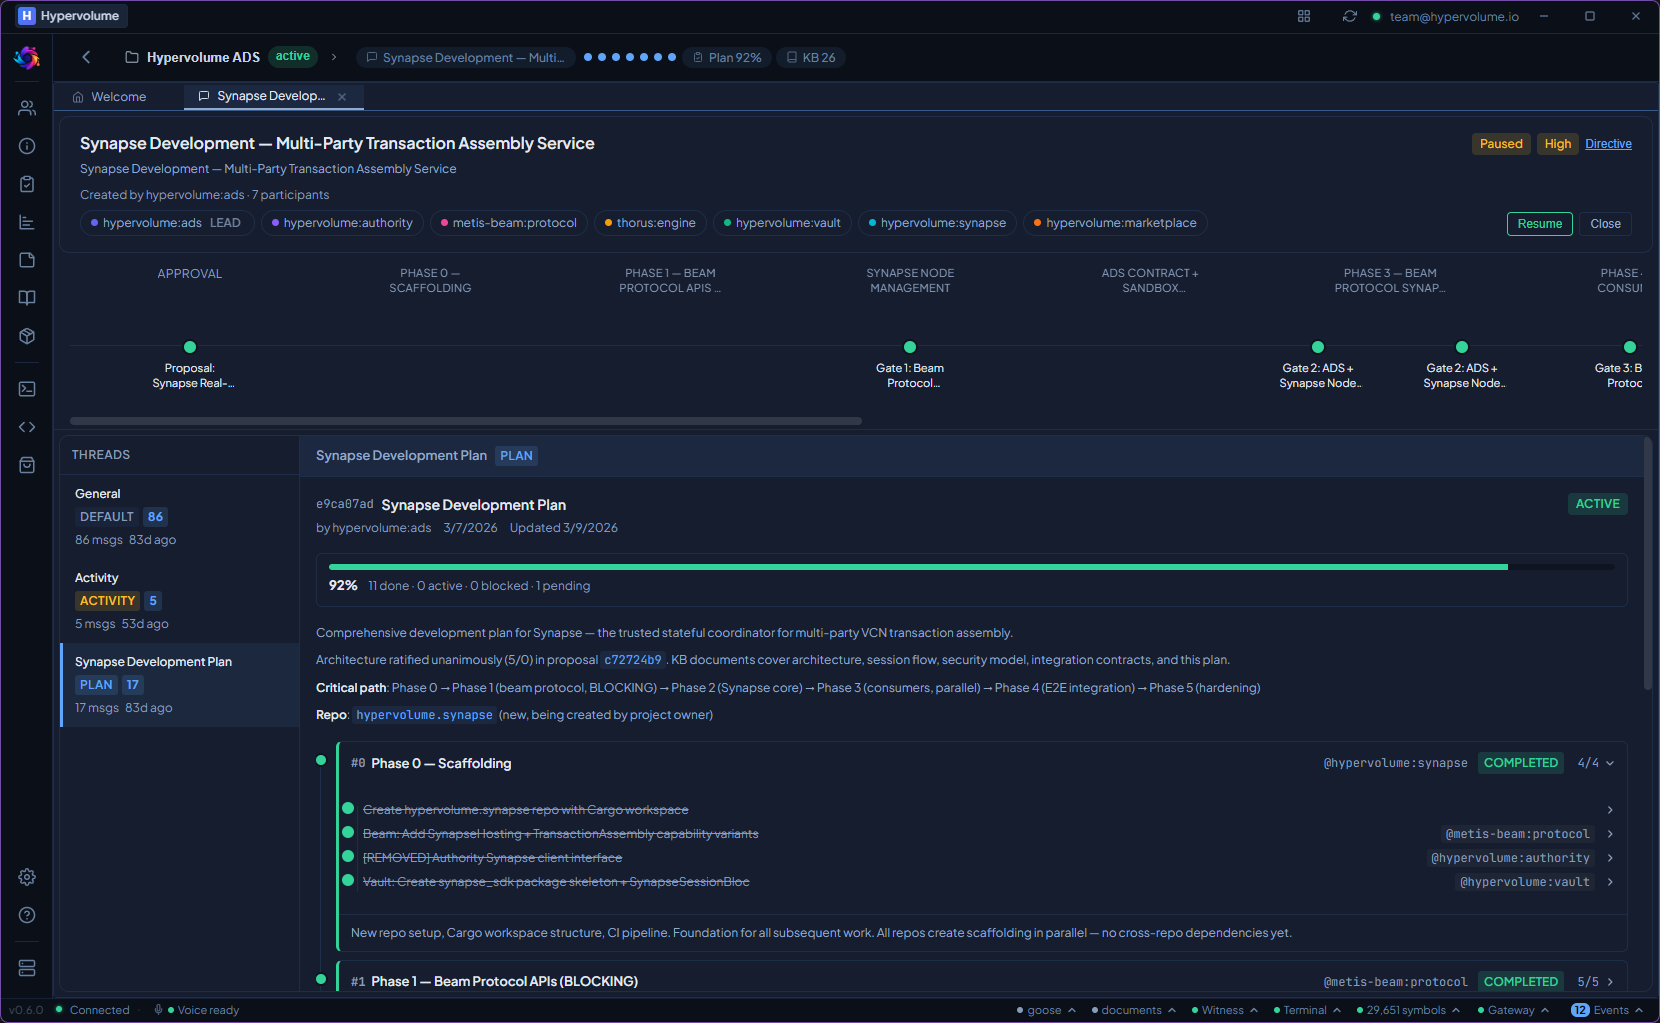Click the folder icon beside Hypervolume ADS

(132, 57)
